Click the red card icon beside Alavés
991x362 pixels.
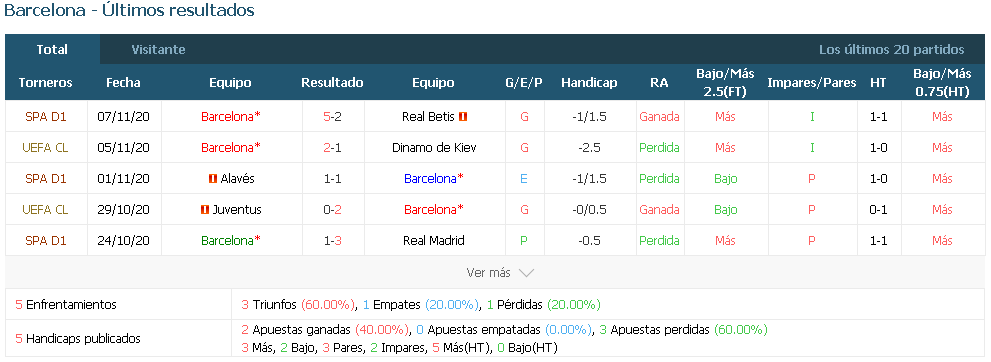213,179
